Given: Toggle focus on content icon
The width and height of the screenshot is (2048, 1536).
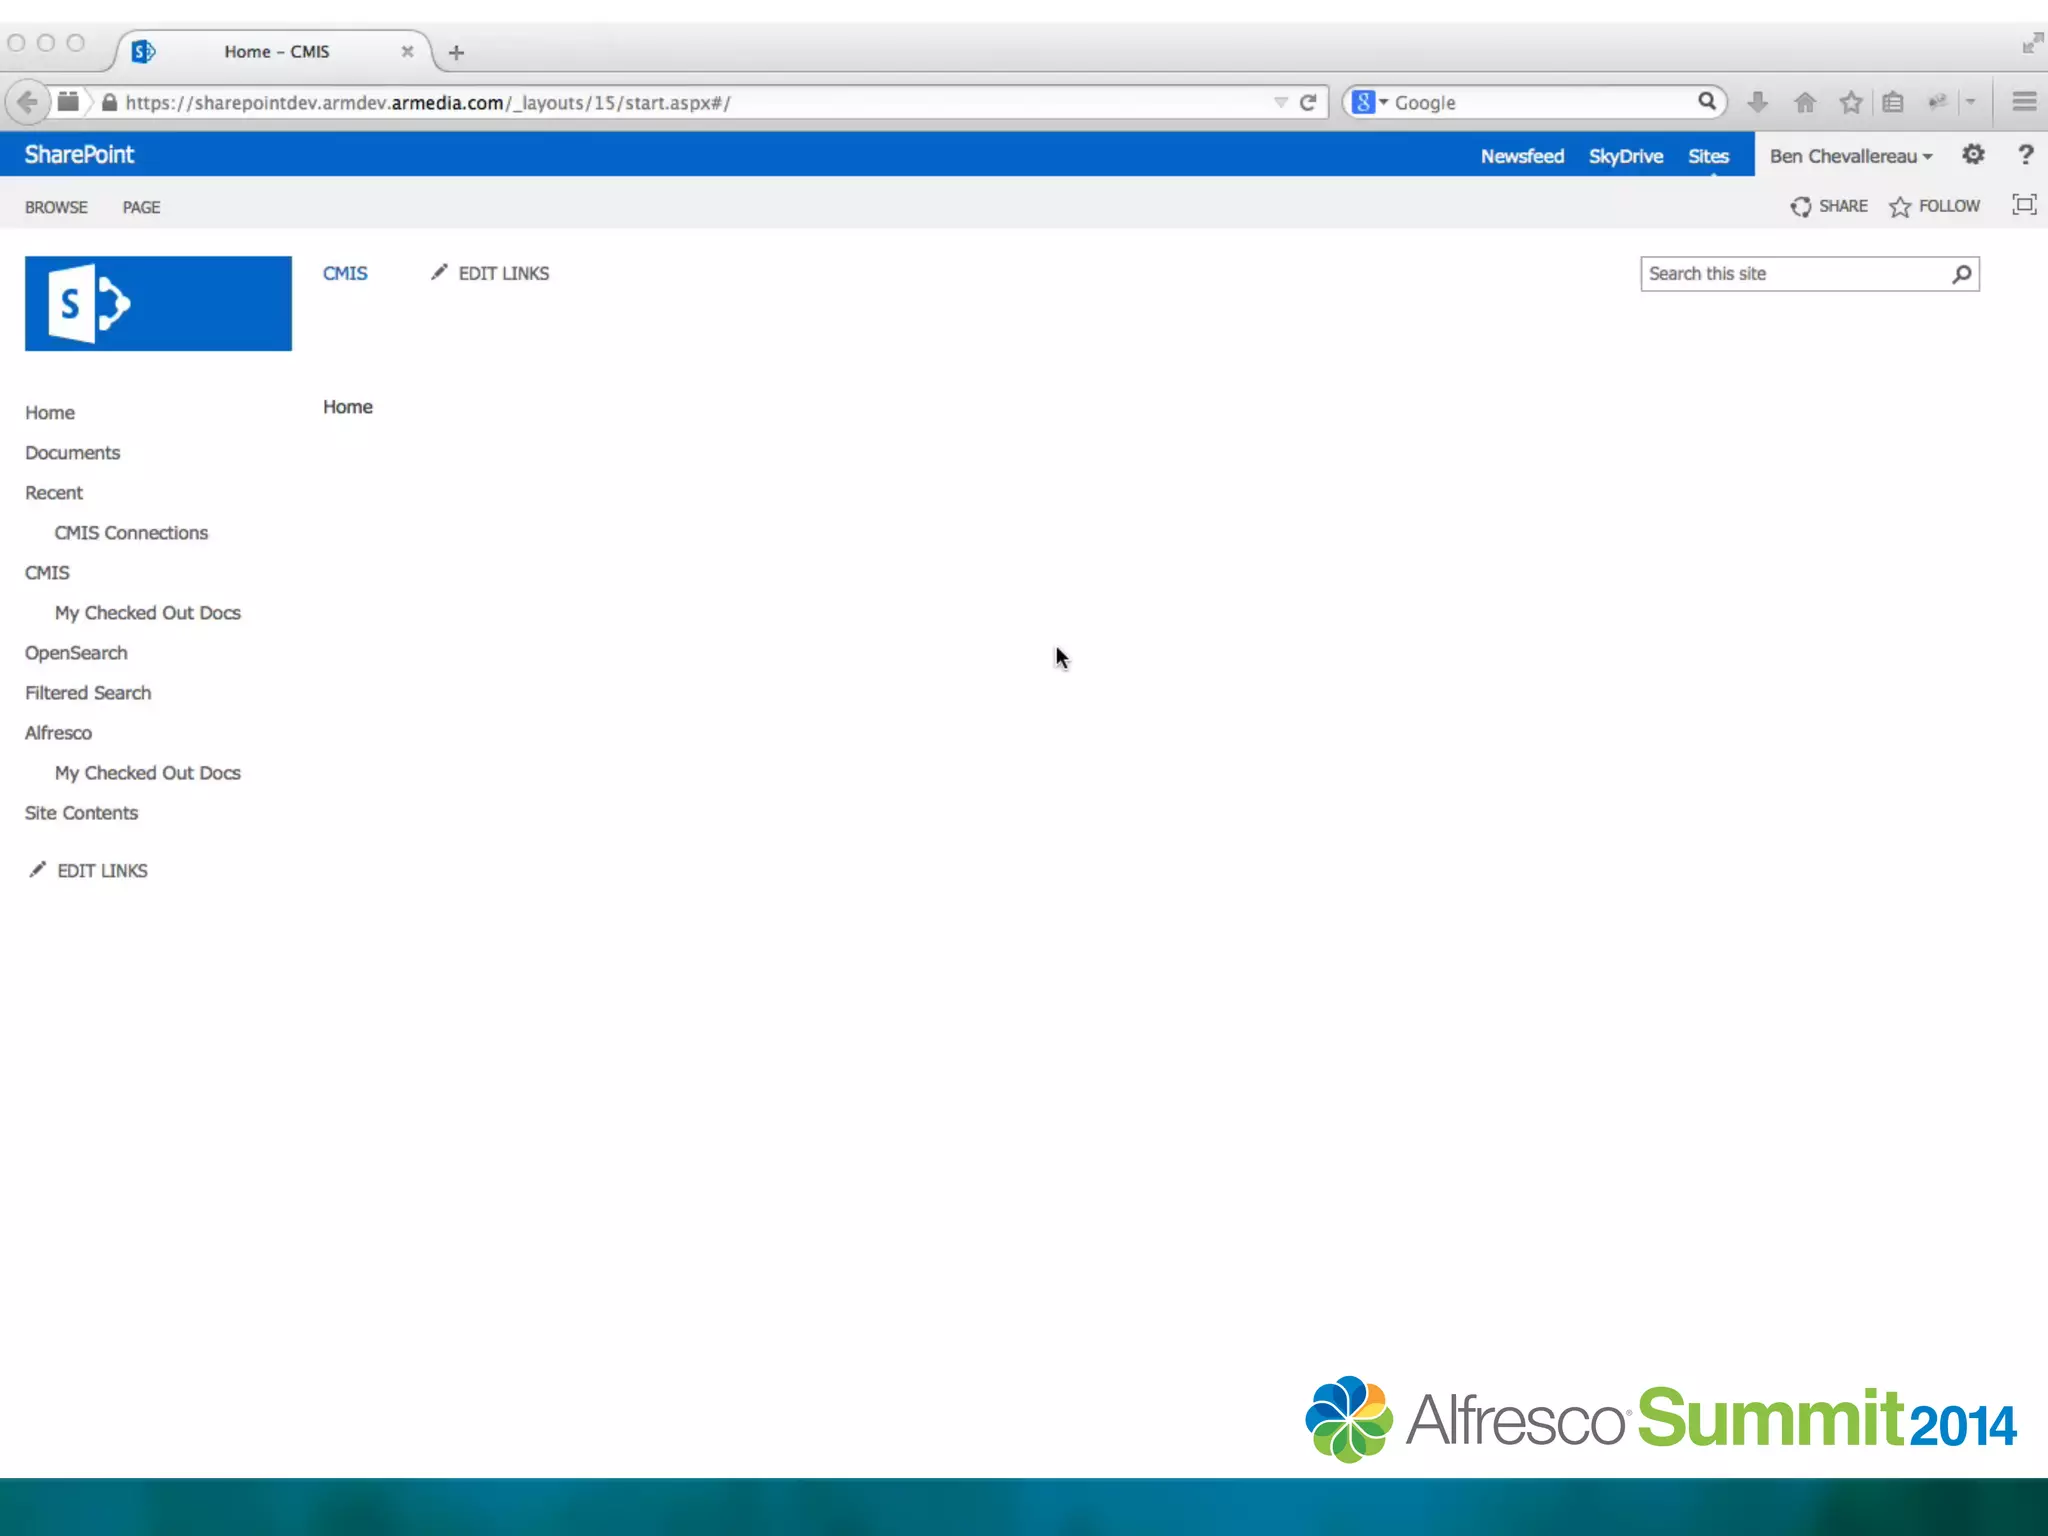Looking at the screenshot, I should click(2024, 205).
